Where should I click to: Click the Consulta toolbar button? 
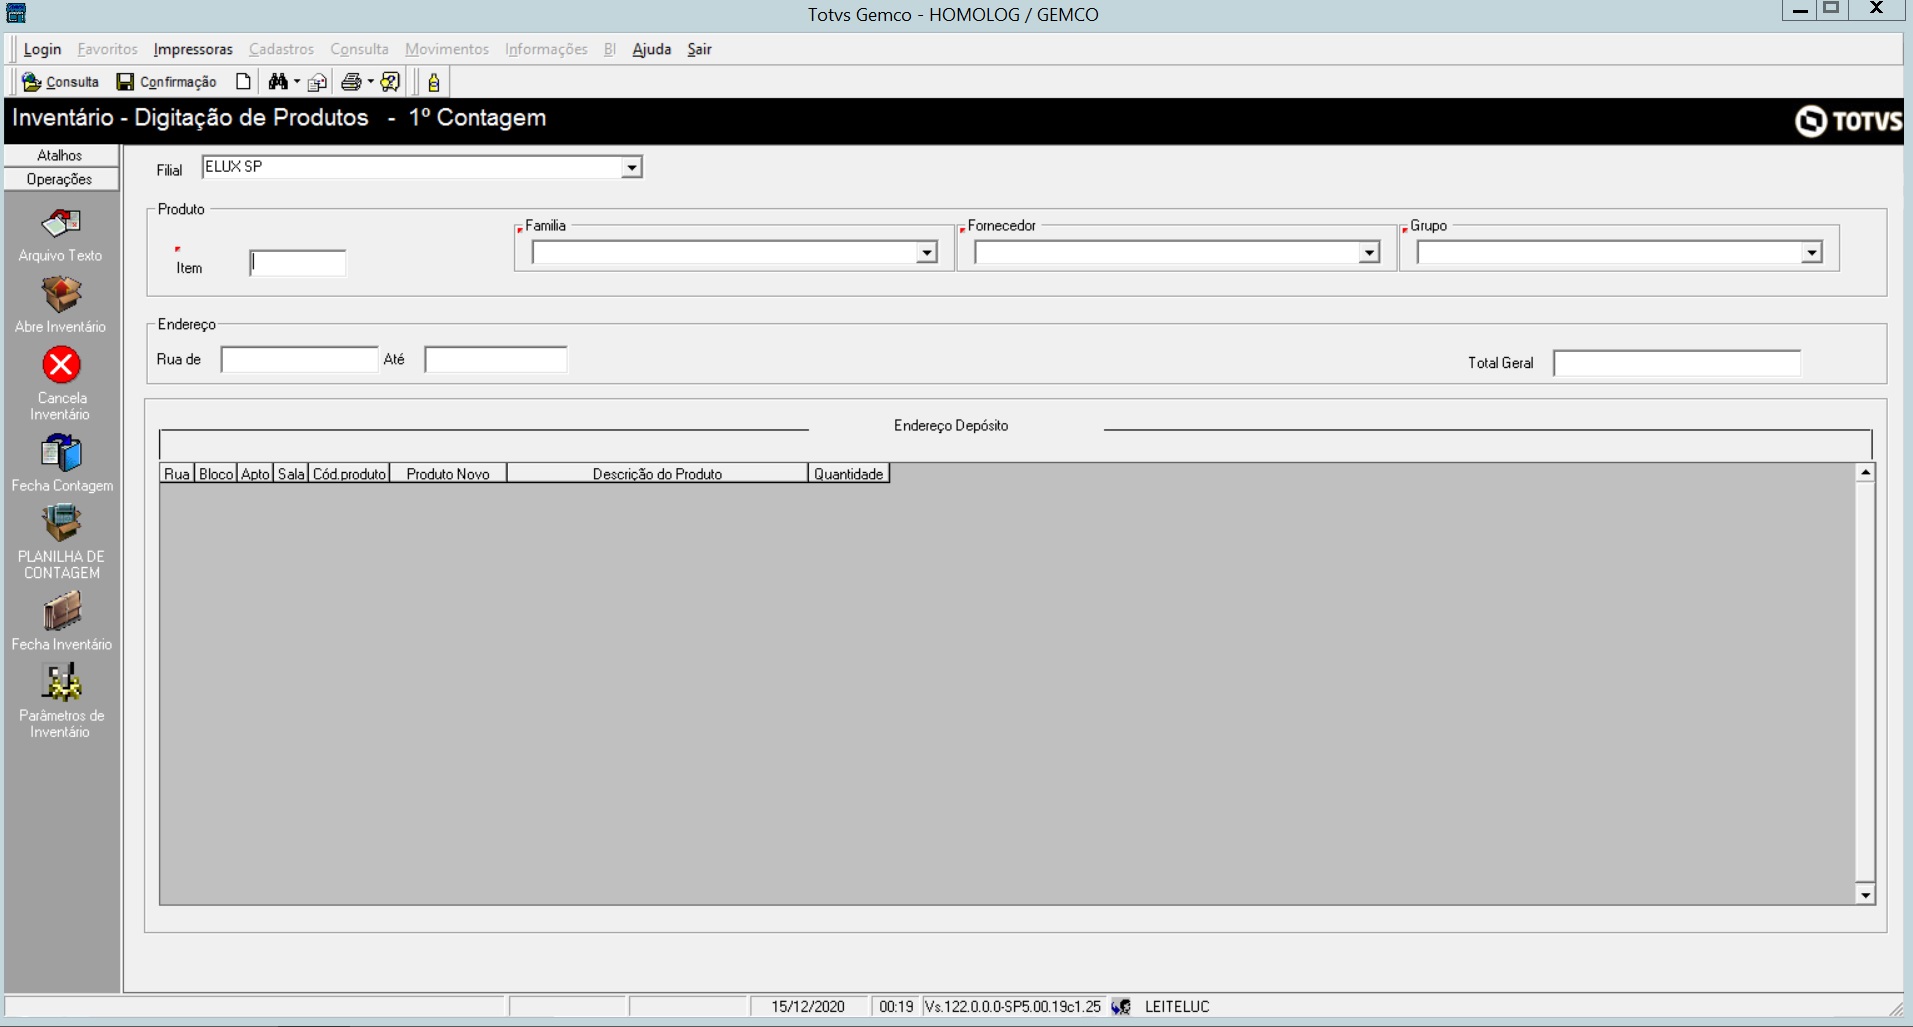coord(61,82)
